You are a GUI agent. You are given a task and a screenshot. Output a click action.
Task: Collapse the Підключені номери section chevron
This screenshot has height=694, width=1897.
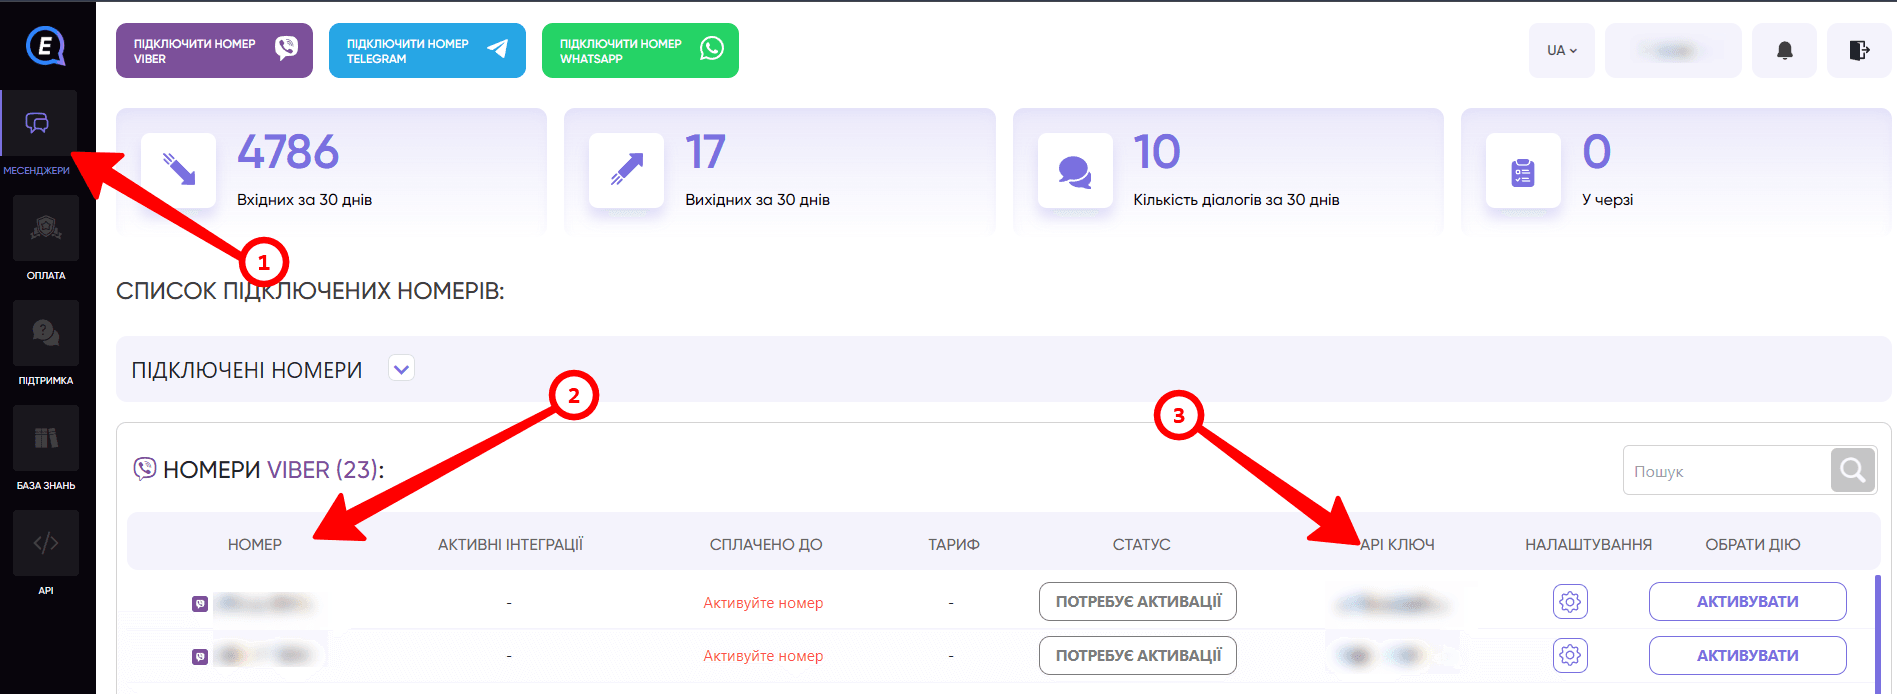(401, 369)
